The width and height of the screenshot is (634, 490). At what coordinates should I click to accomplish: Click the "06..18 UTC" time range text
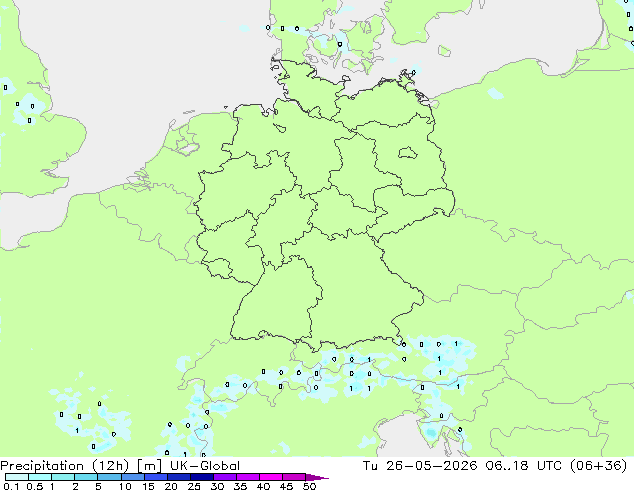point(524,466)
